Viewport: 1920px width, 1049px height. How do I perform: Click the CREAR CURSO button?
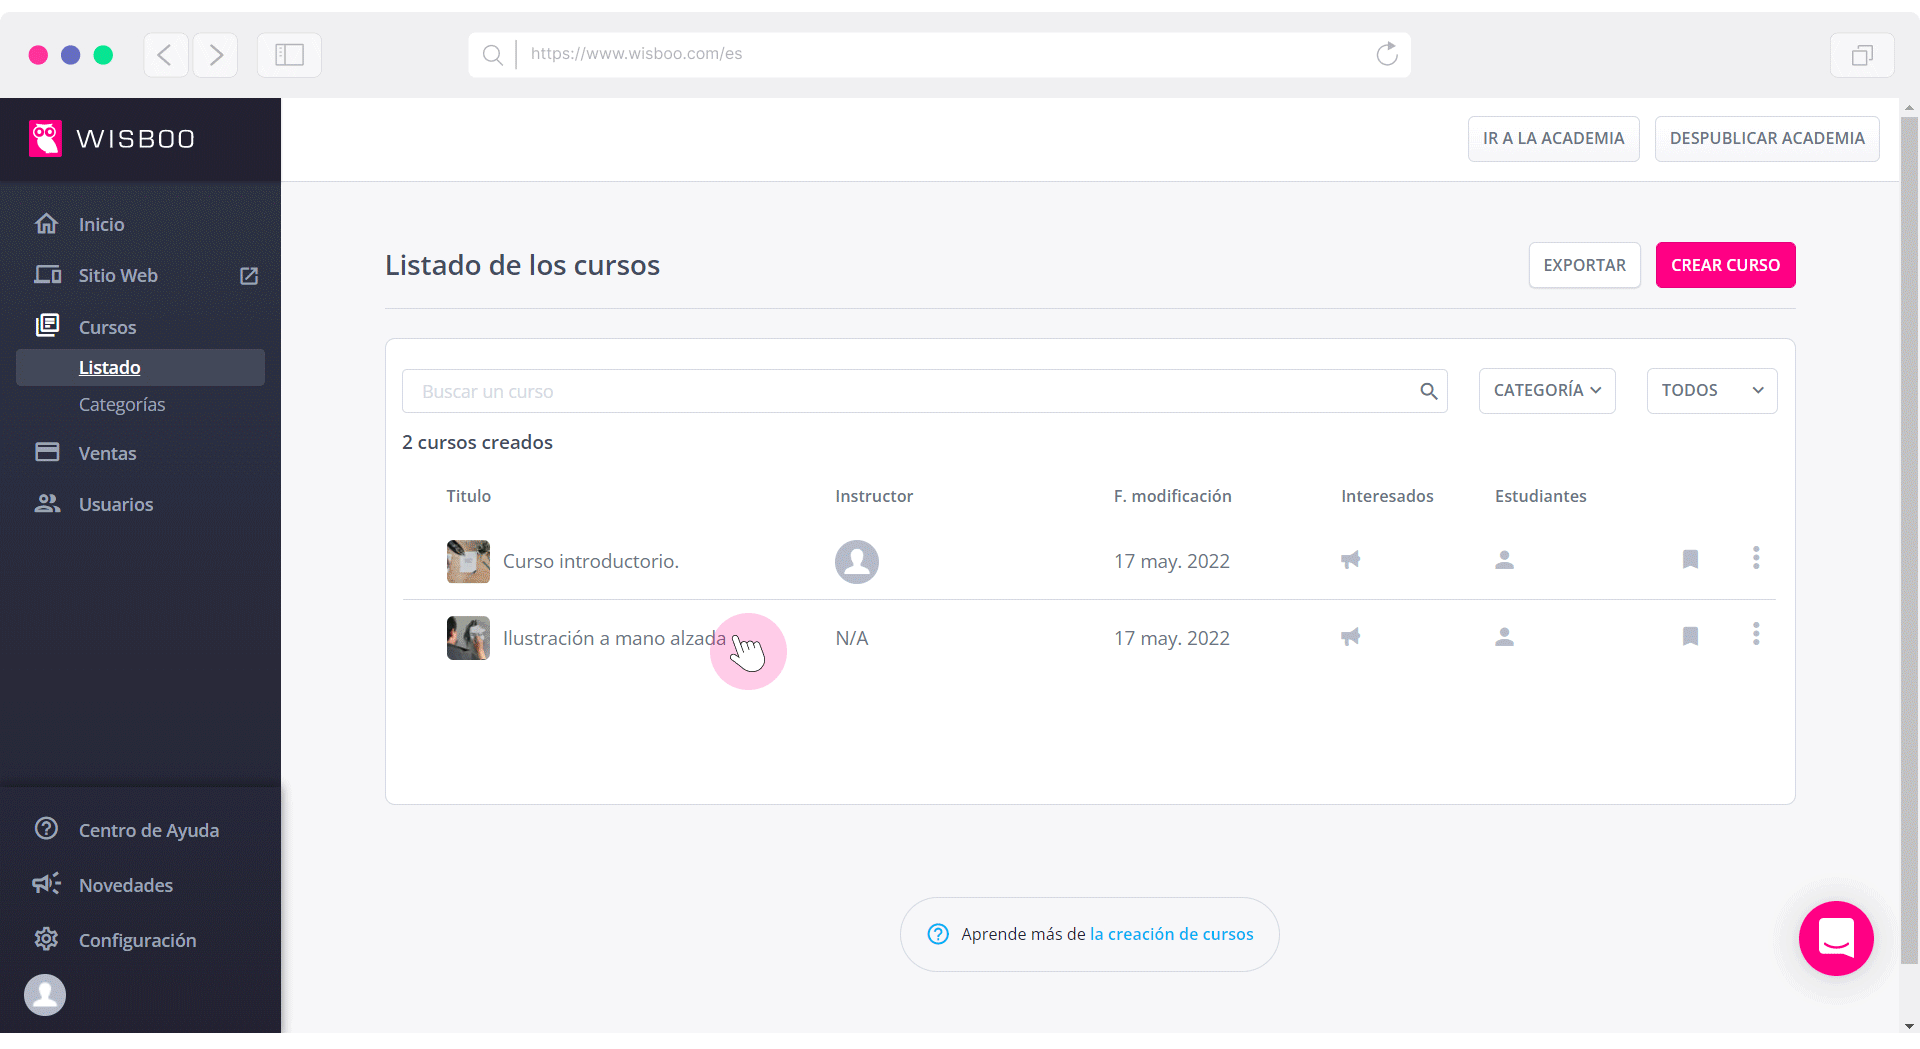tap(1725, 265)
